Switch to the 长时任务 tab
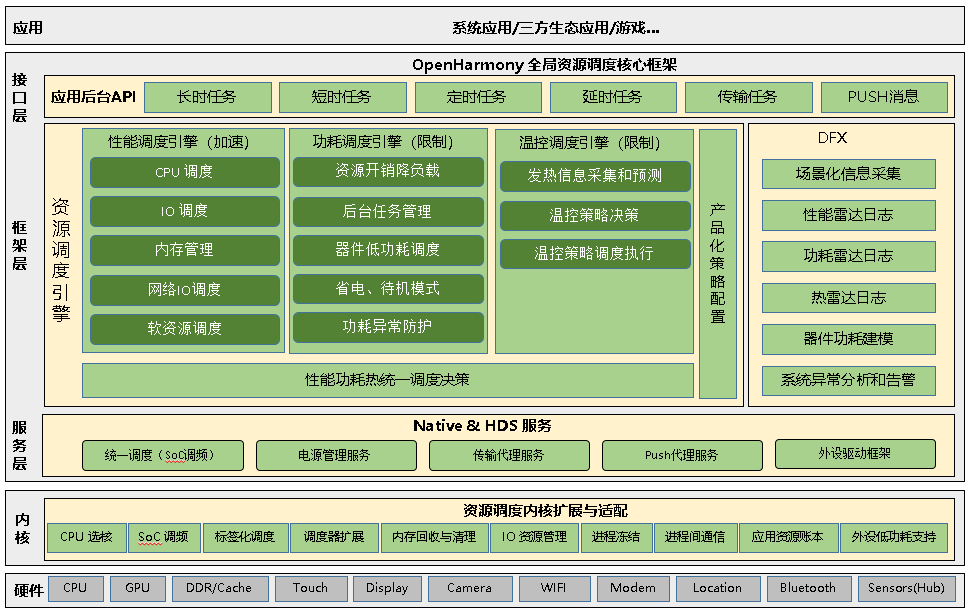The image size is (971, 612). point(207,97)
